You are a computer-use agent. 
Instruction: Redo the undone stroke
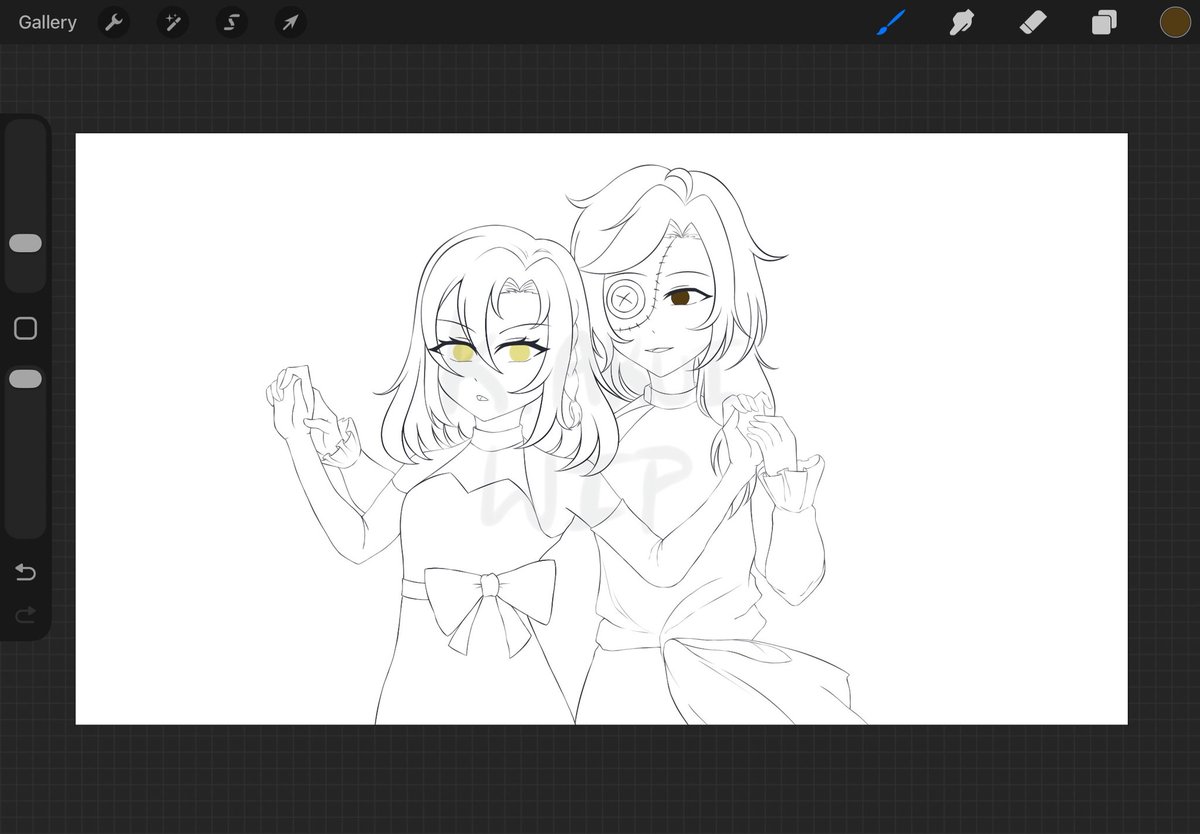coord(25,615)
